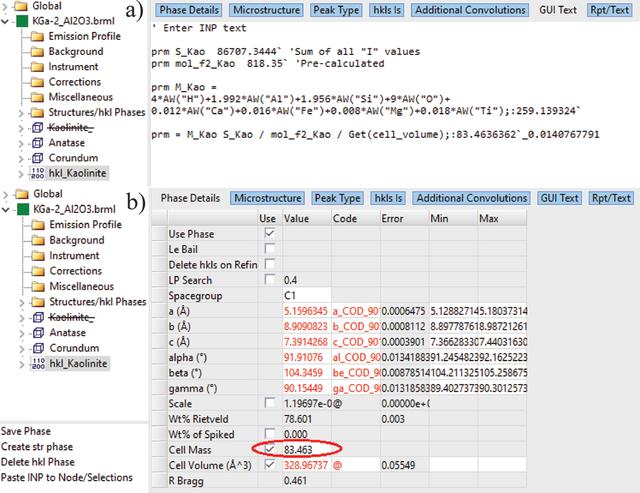Select Structures/hkl Phases folder icon in panel a
This screenshot has height=493, width=640.
click(x=37, y=112)
